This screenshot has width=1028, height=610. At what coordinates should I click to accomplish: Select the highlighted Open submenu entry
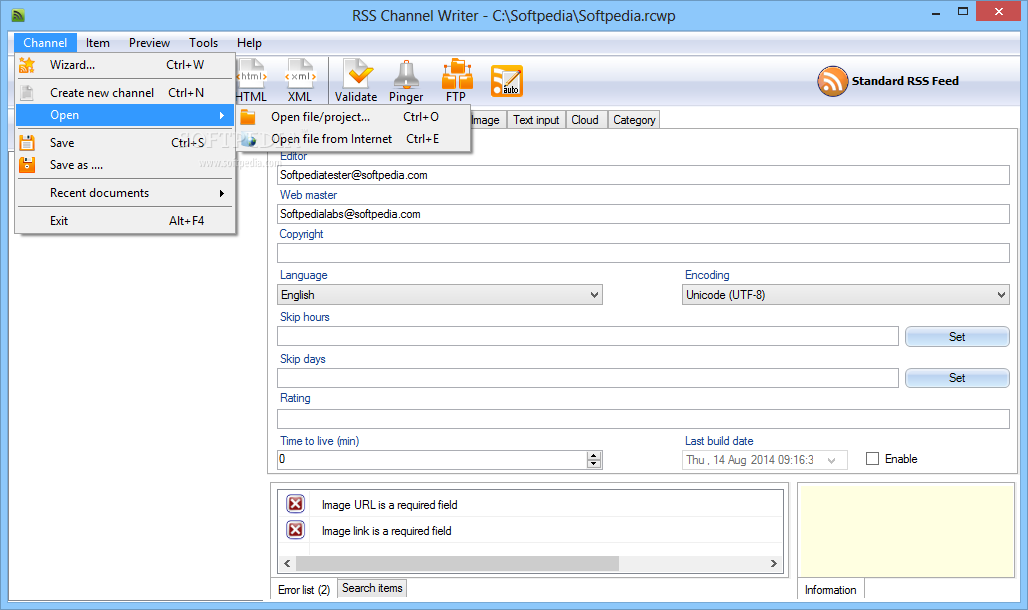tap(125, 115)
